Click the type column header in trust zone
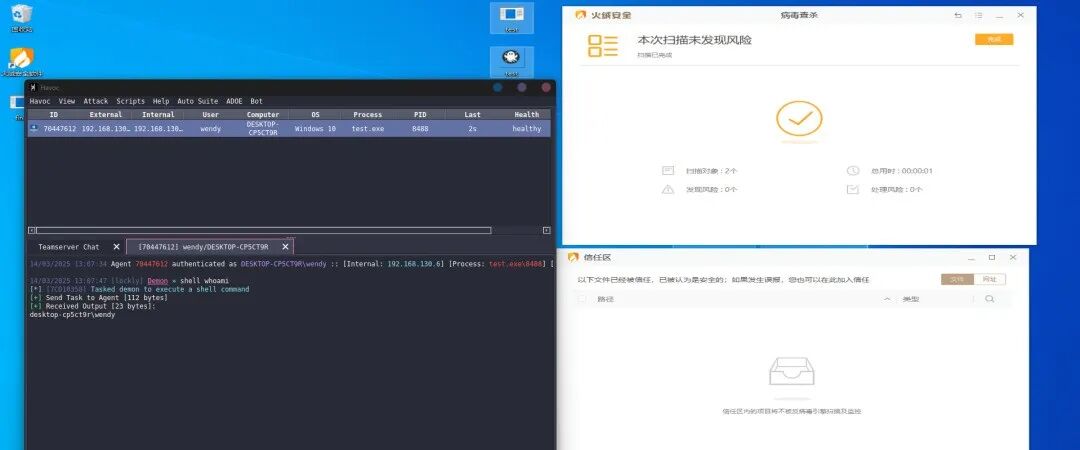The height and width of the screenshot is (450, 1080). coord(911,299)
